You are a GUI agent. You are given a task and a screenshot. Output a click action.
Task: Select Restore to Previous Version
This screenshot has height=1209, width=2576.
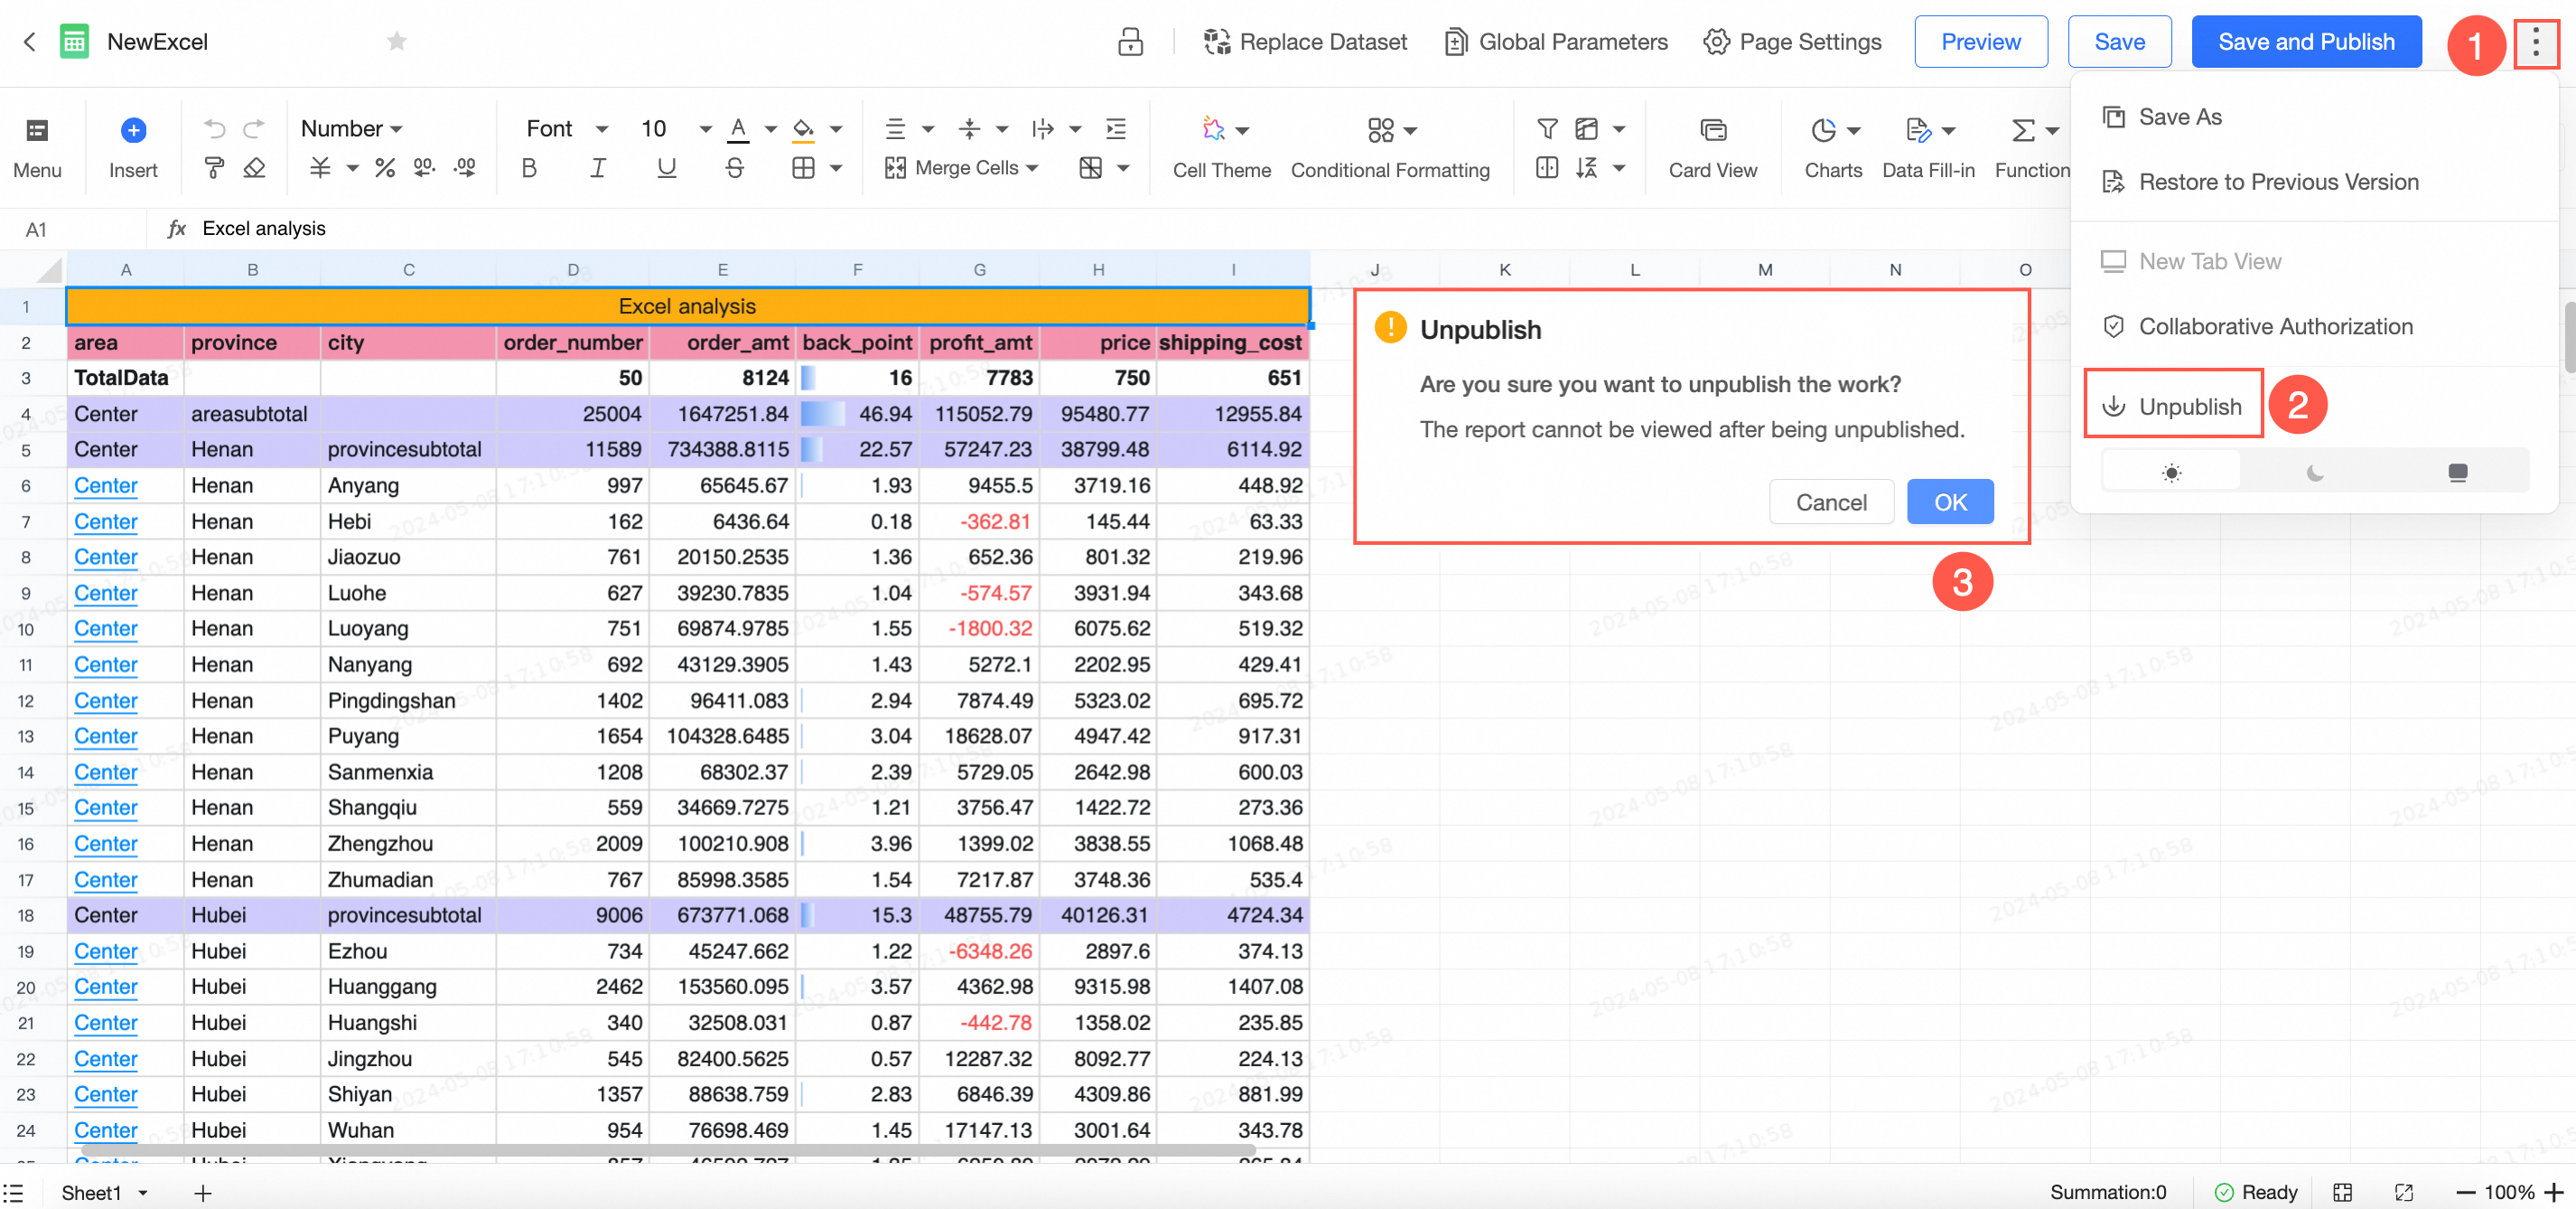click(x=2278, y=182)
